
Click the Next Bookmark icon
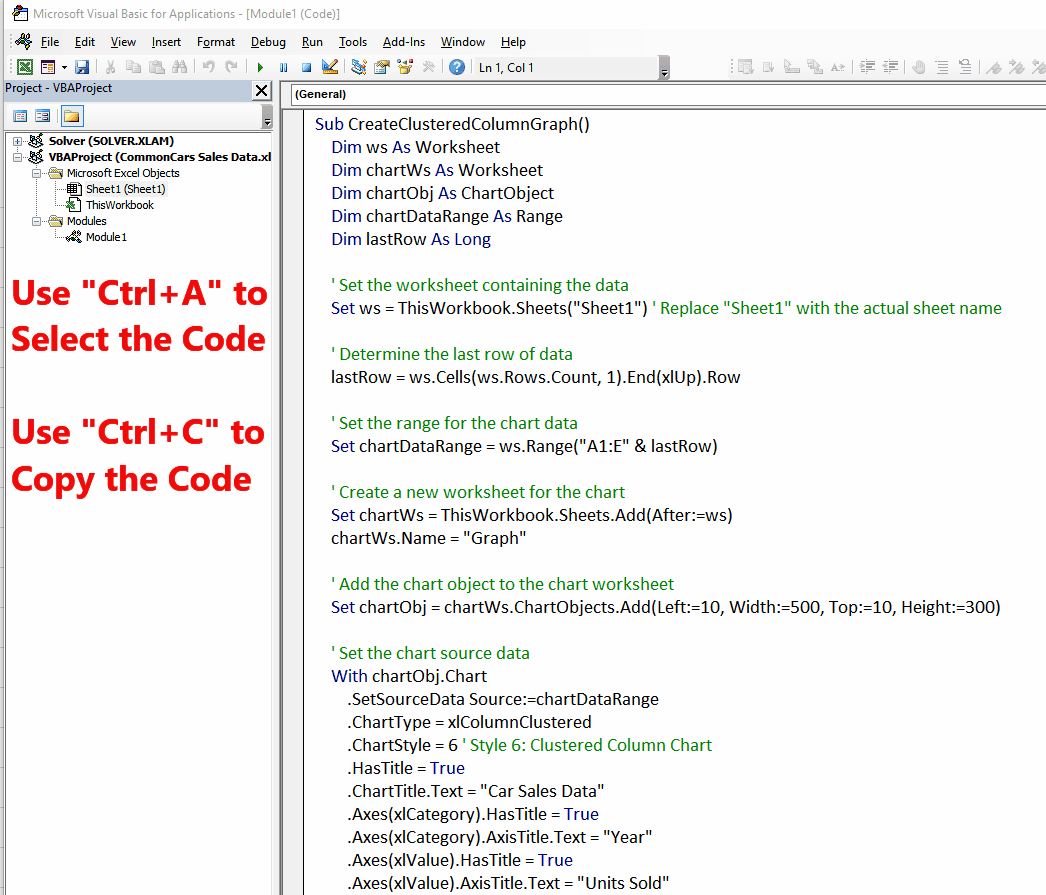(x=1017, y=67)
